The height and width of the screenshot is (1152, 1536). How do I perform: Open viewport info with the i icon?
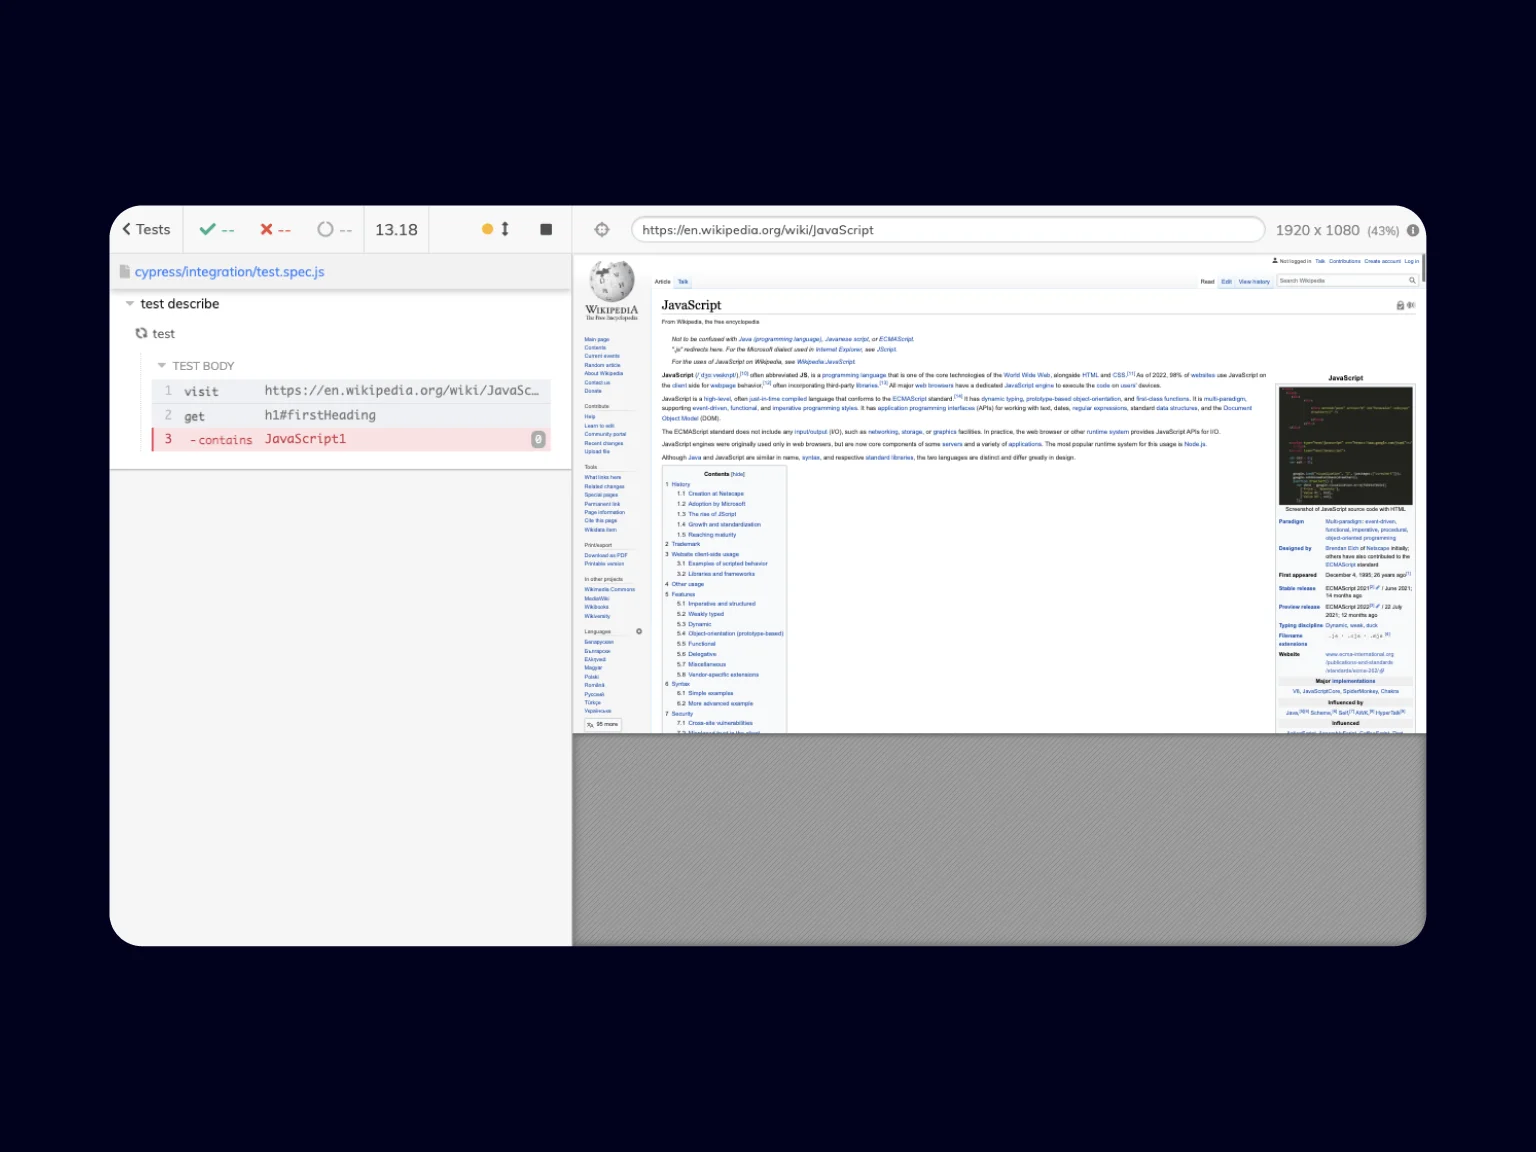tap(1413, 230)
